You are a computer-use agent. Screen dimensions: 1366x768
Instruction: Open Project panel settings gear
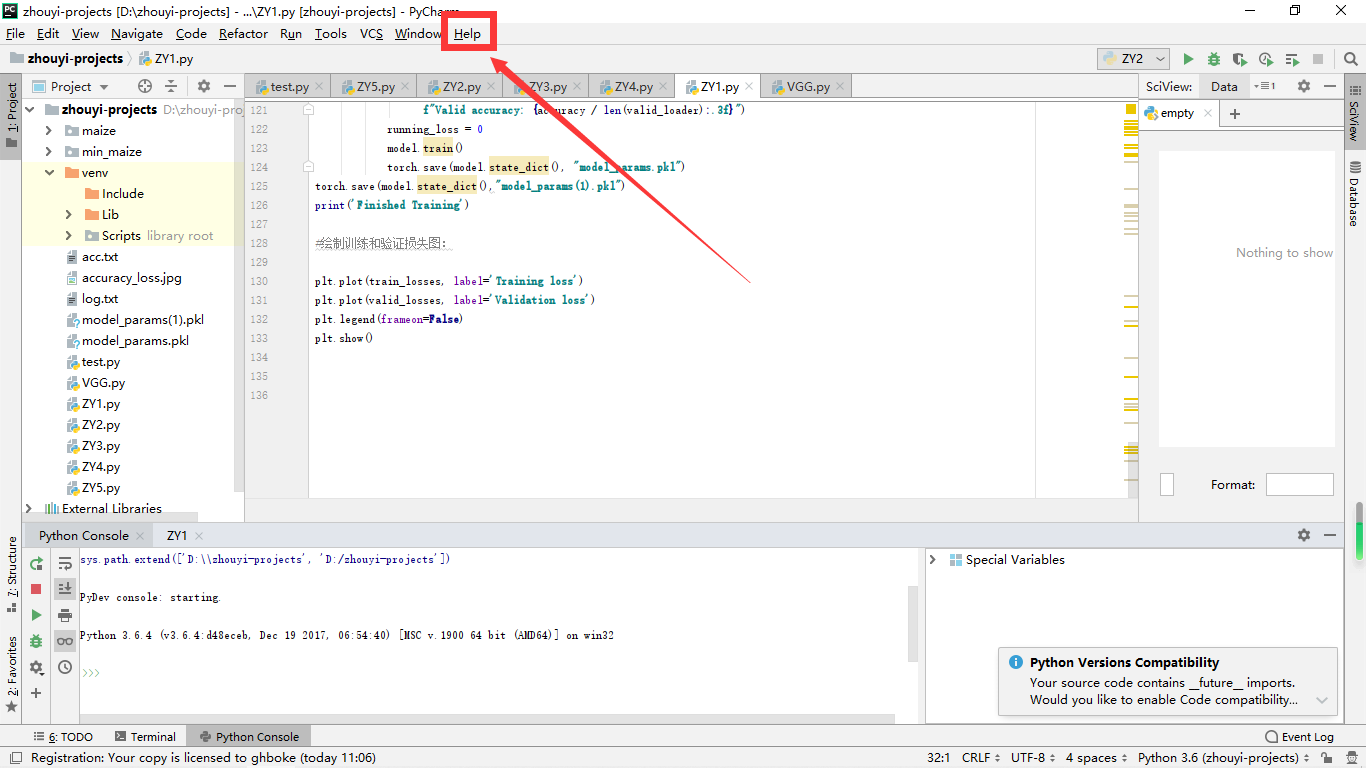204,86
